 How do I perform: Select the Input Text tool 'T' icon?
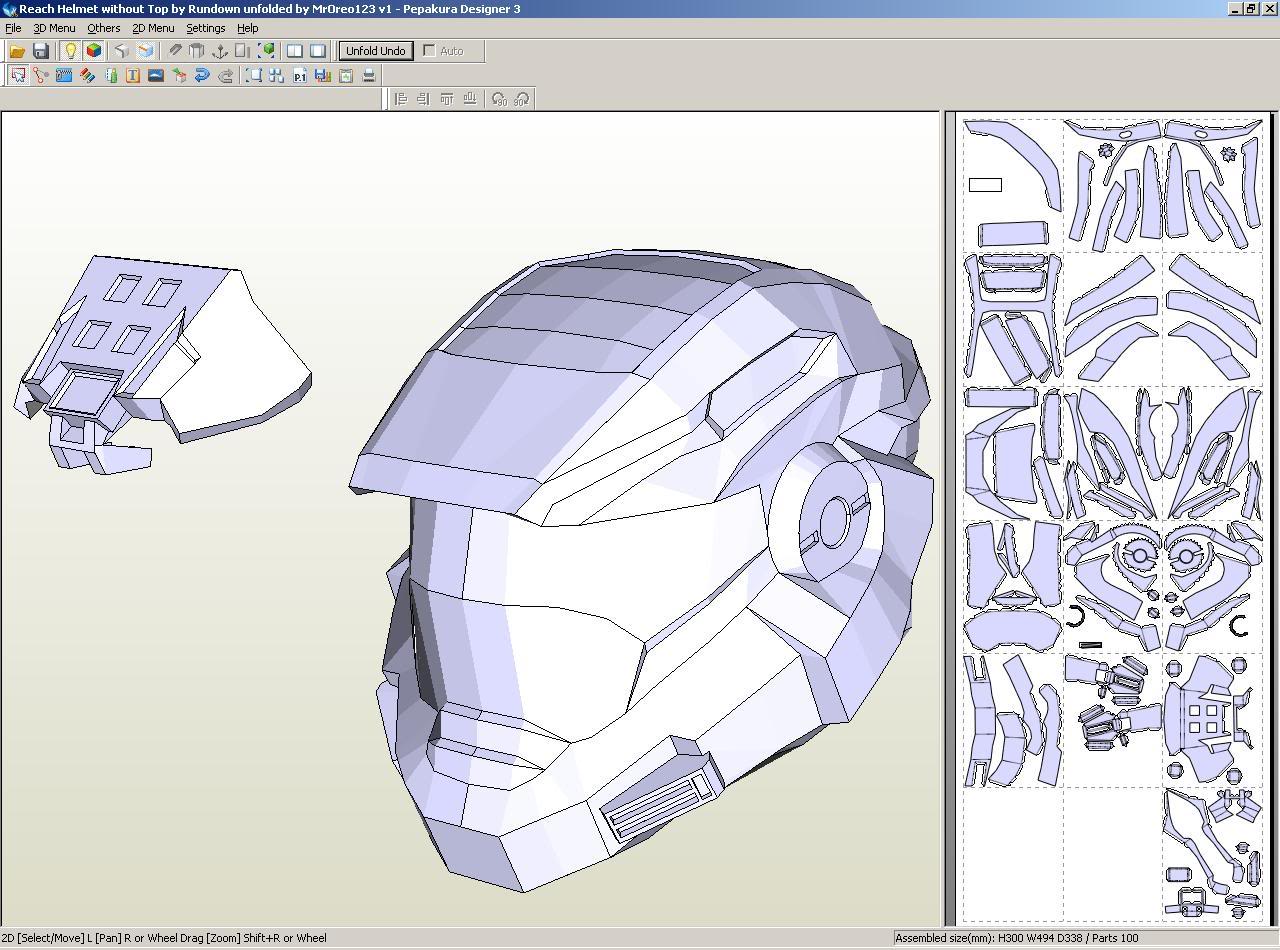click(x=133, y=75)
